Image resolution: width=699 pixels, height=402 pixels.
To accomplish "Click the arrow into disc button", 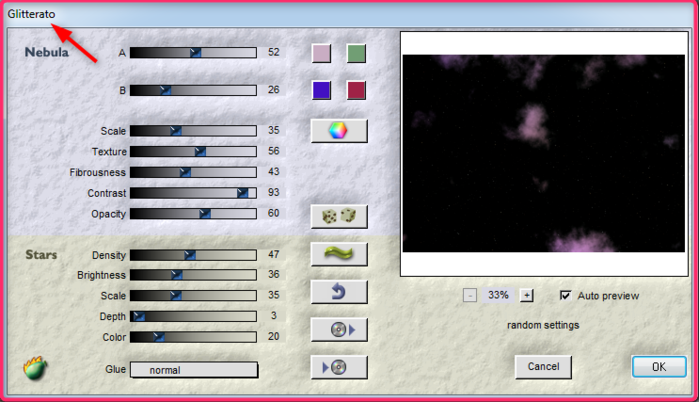I will [x=339, y=367].
